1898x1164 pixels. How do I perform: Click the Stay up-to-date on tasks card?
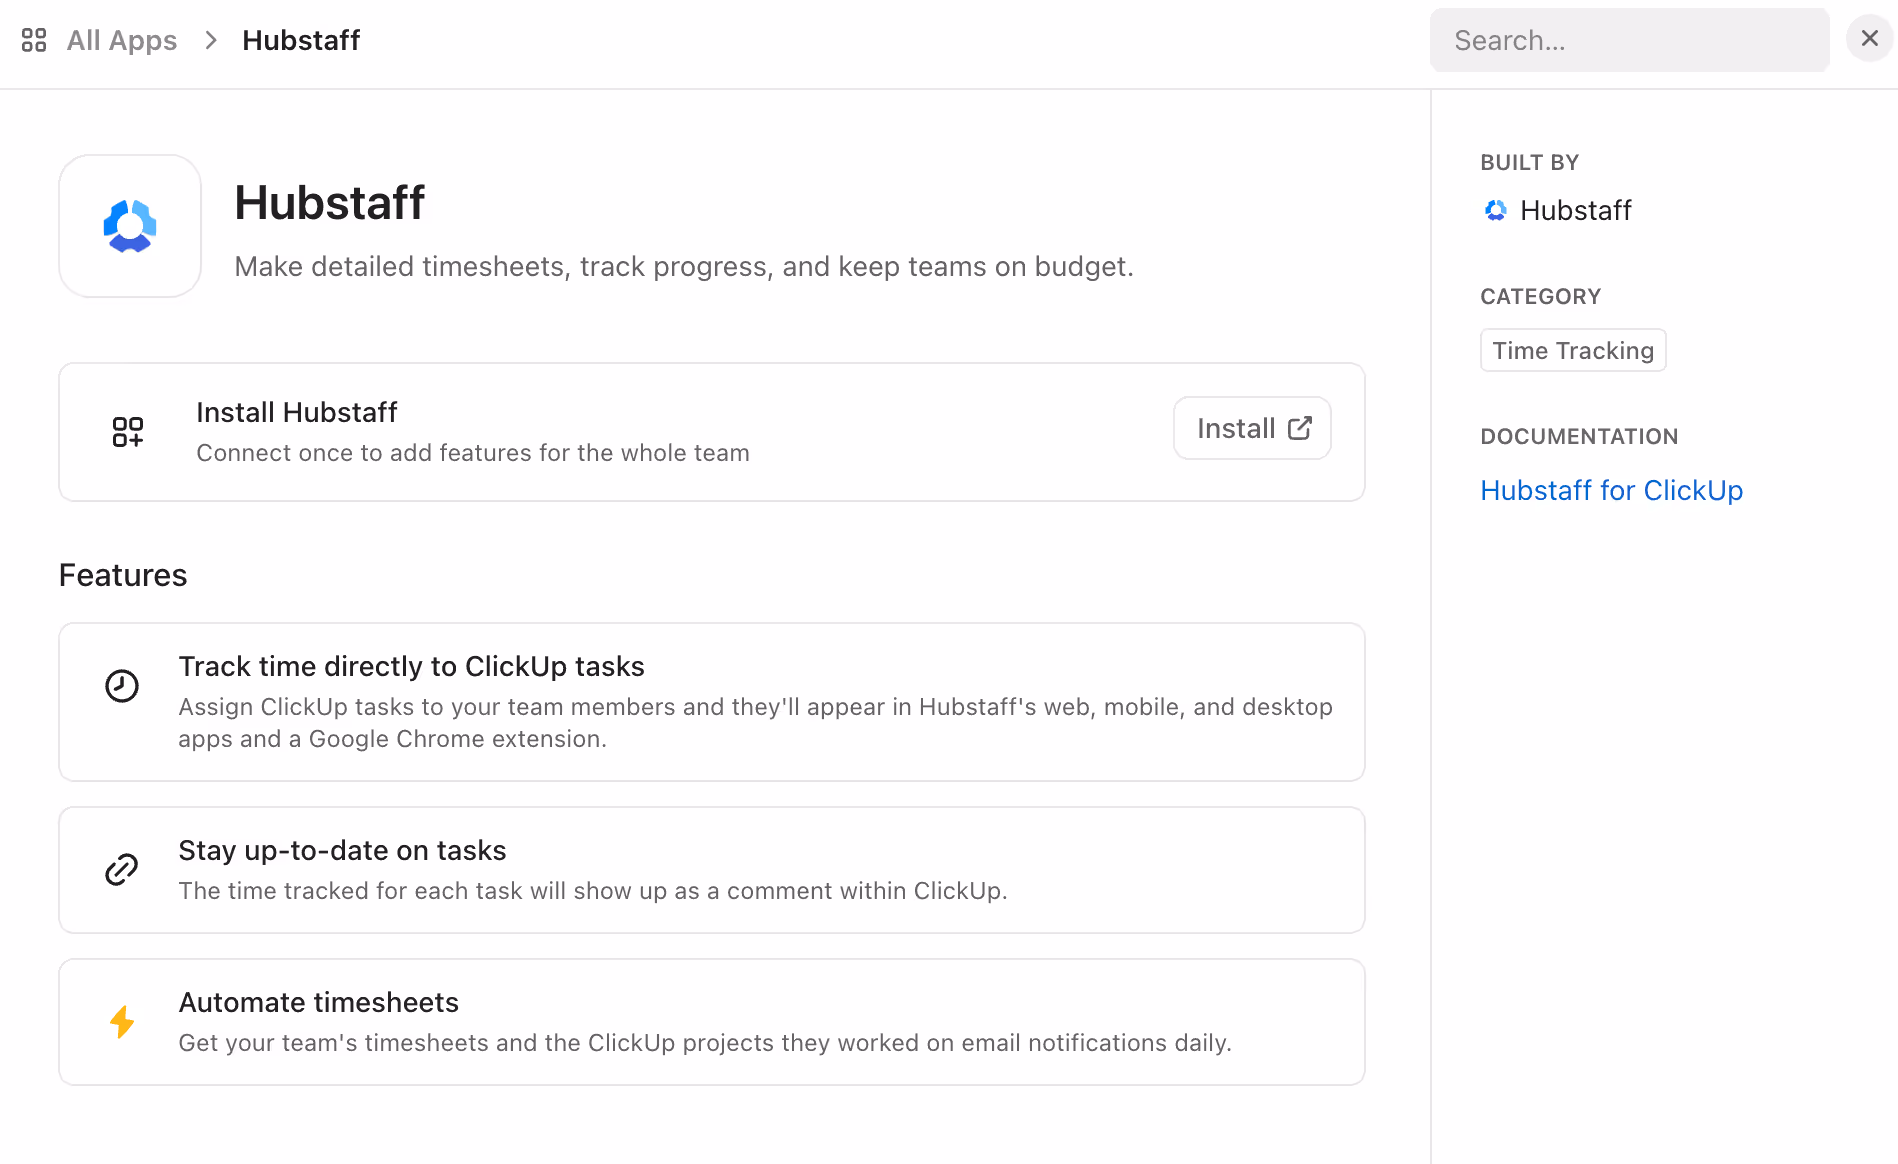point(711,869)
